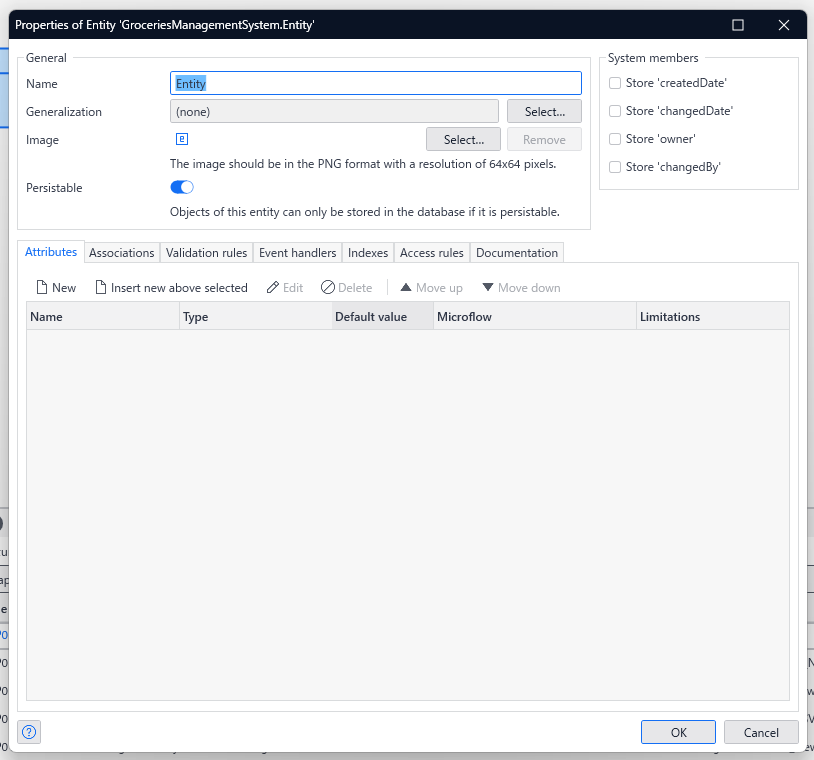The height and width of the screenshot is (760, 814).
Task: Maximize the entity properties dialog
Action: [x=738, y=25]
